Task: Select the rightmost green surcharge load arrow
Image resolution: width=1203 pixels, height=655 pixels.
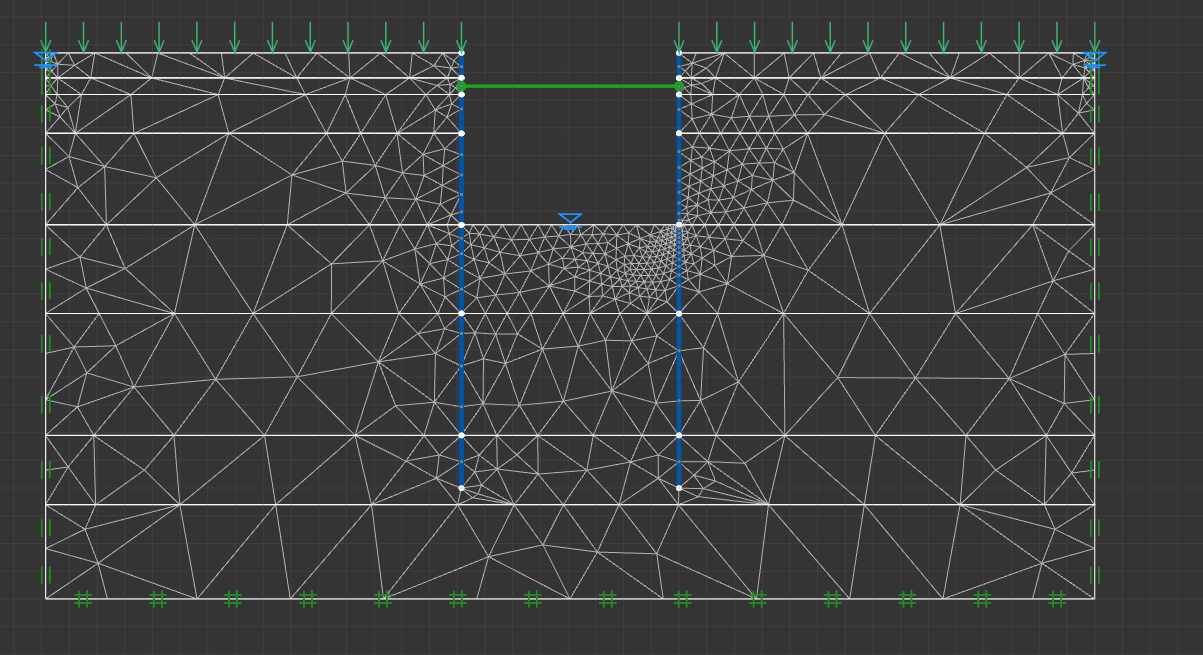Action: coord(1094,37)
